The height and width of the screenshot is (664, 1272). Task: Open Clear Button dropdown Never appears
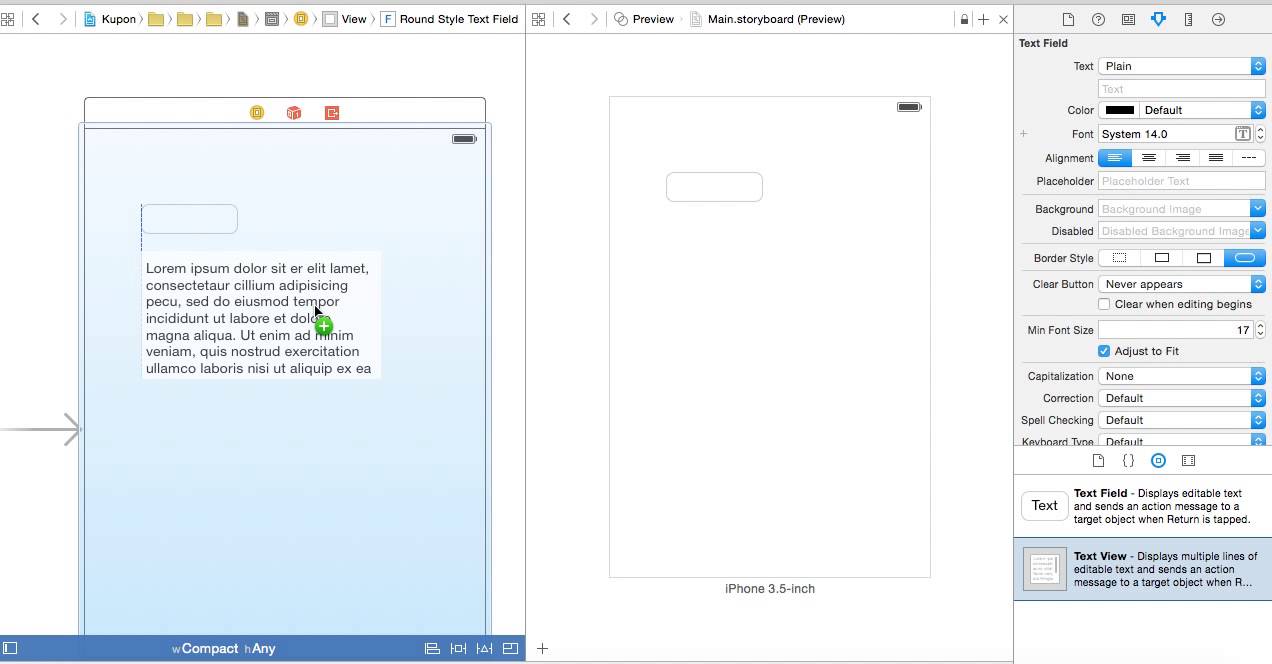coord(1182,284)
